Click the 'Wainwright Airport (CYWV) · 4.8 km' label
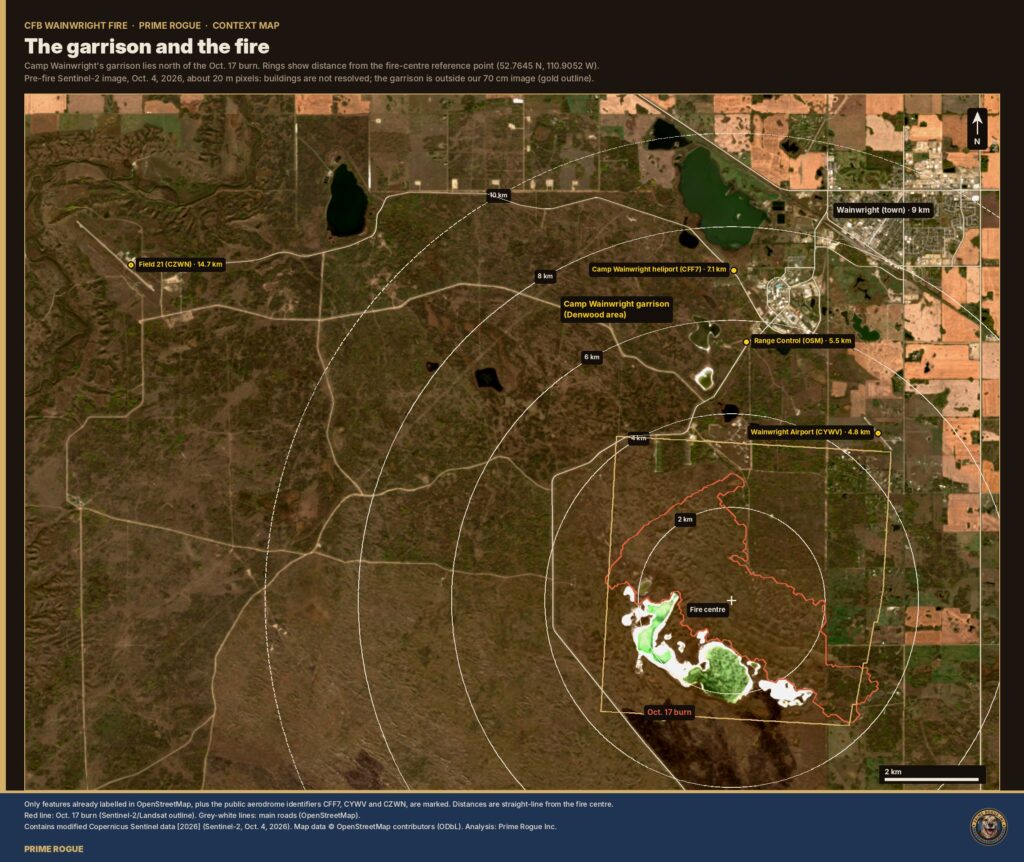The height and width of the screenshot is (862, 1024). coord(810,432)
